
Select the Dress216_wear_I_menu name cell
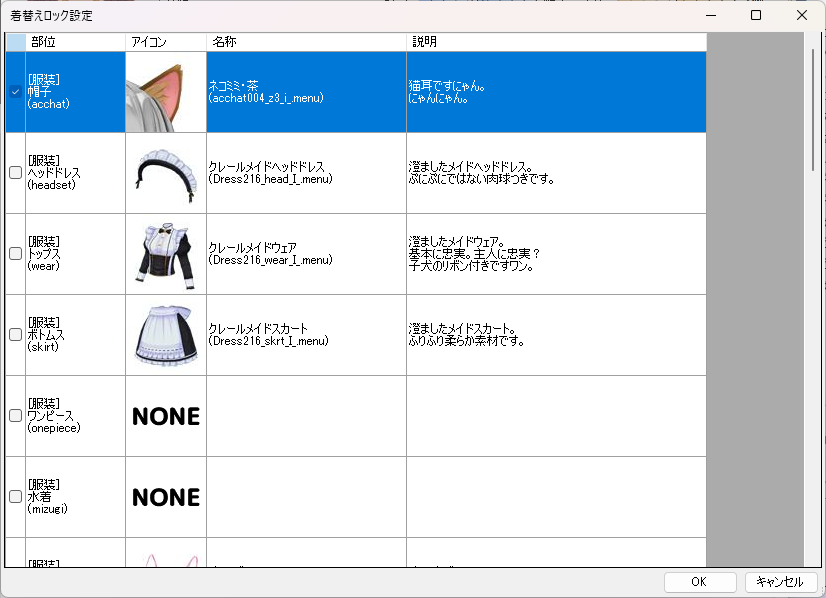click(x=306, y=254)
